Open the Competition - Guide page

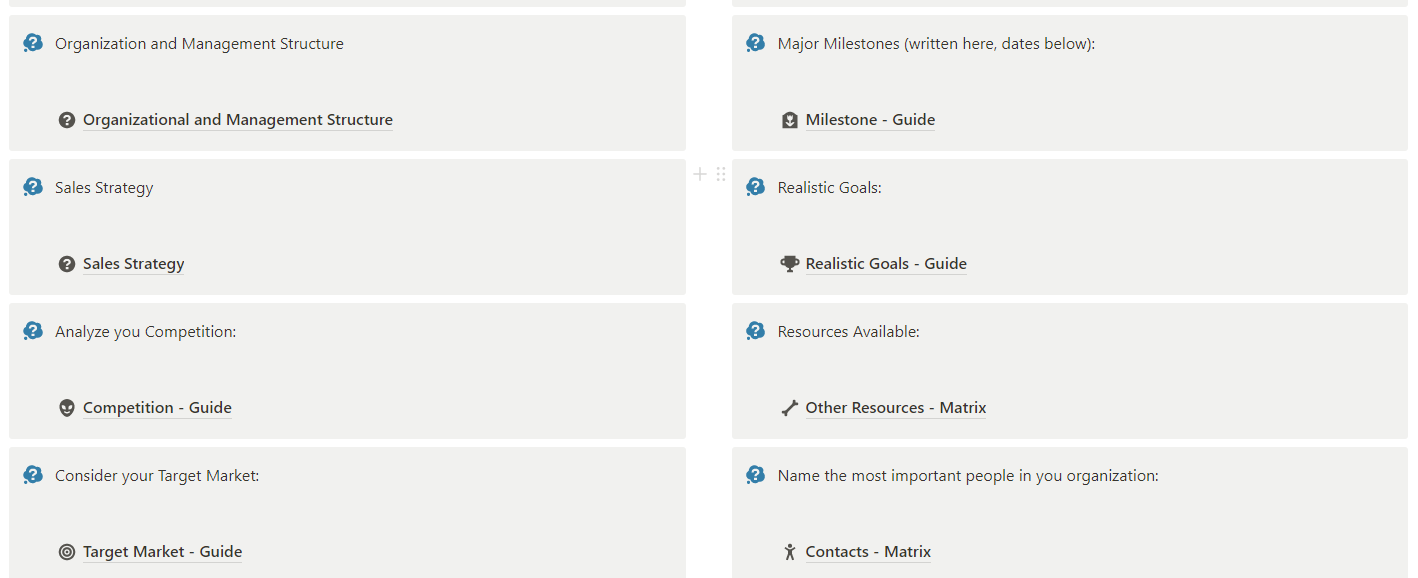(x=157, y=408)
